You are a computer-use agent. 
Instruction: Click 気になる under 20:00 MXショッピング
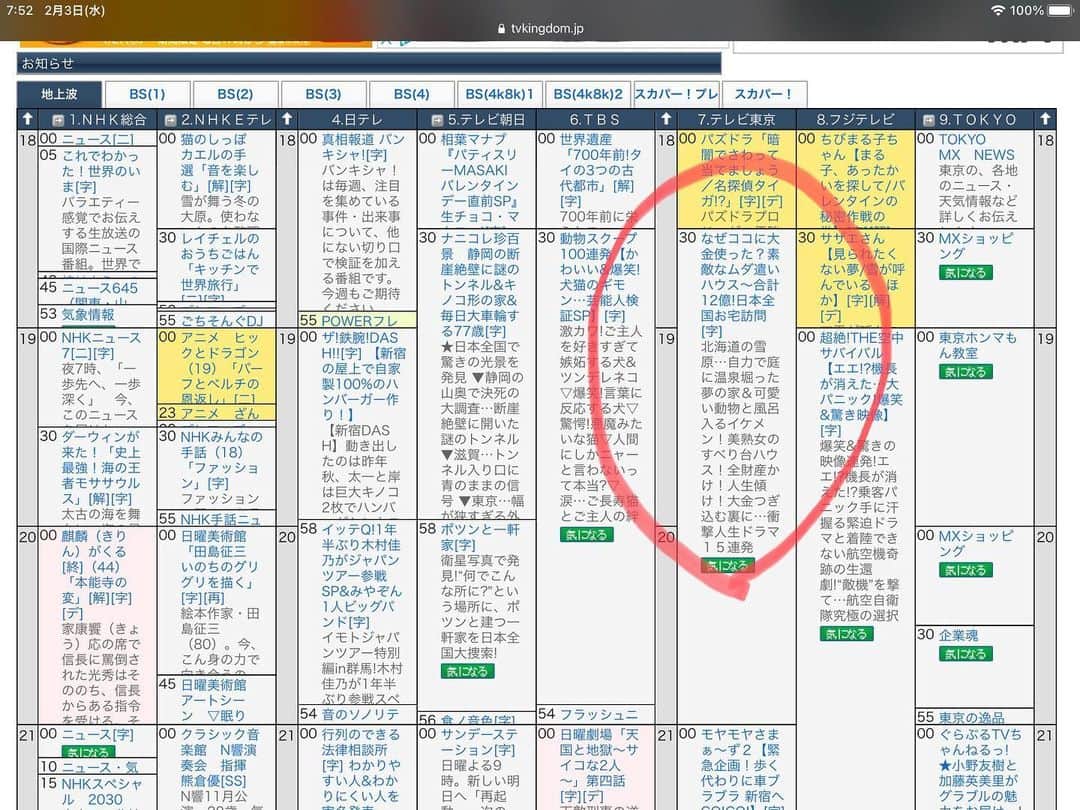coord(966,570)
